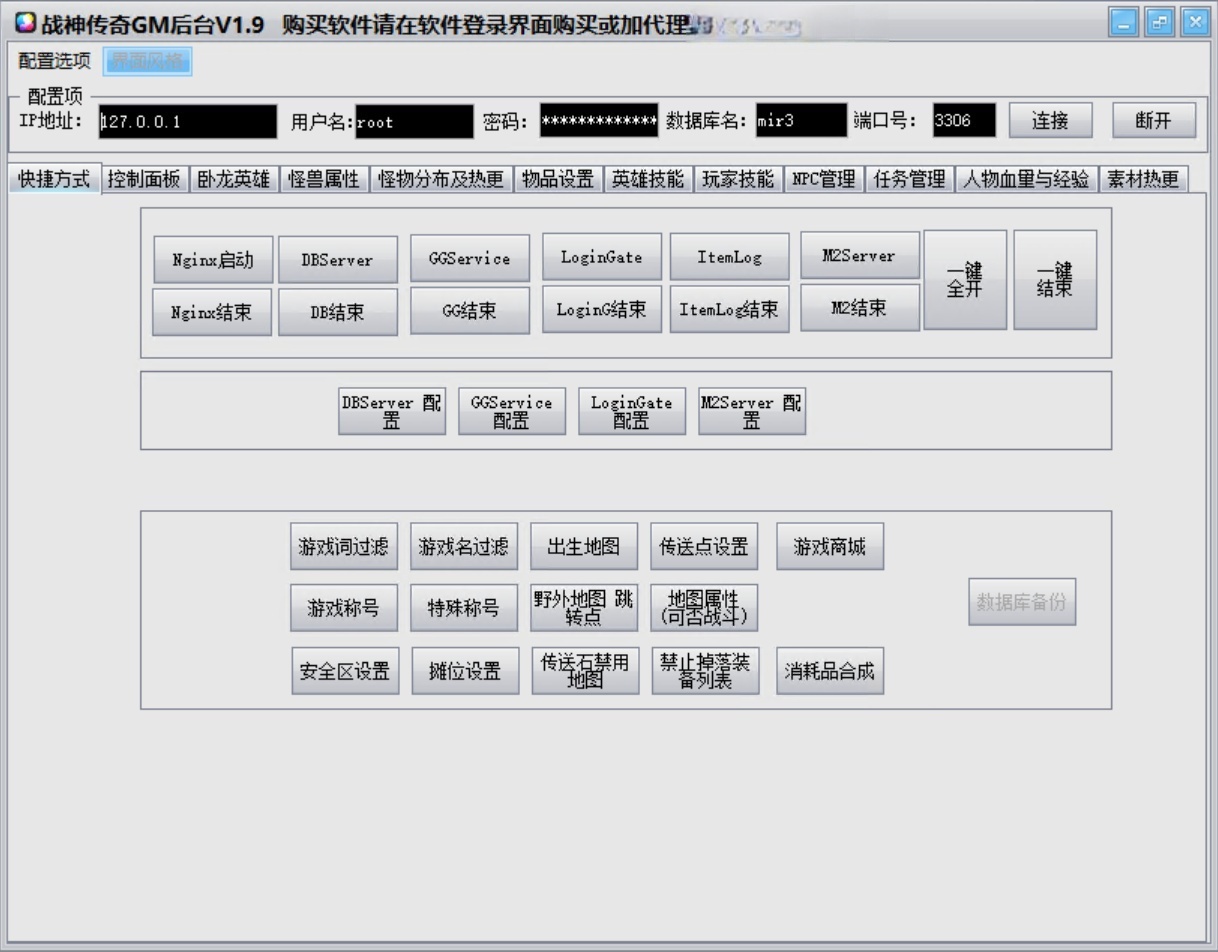Click the DBServer start button
This screenshot has height=952, width=1218.
click(x=338, y=259)
